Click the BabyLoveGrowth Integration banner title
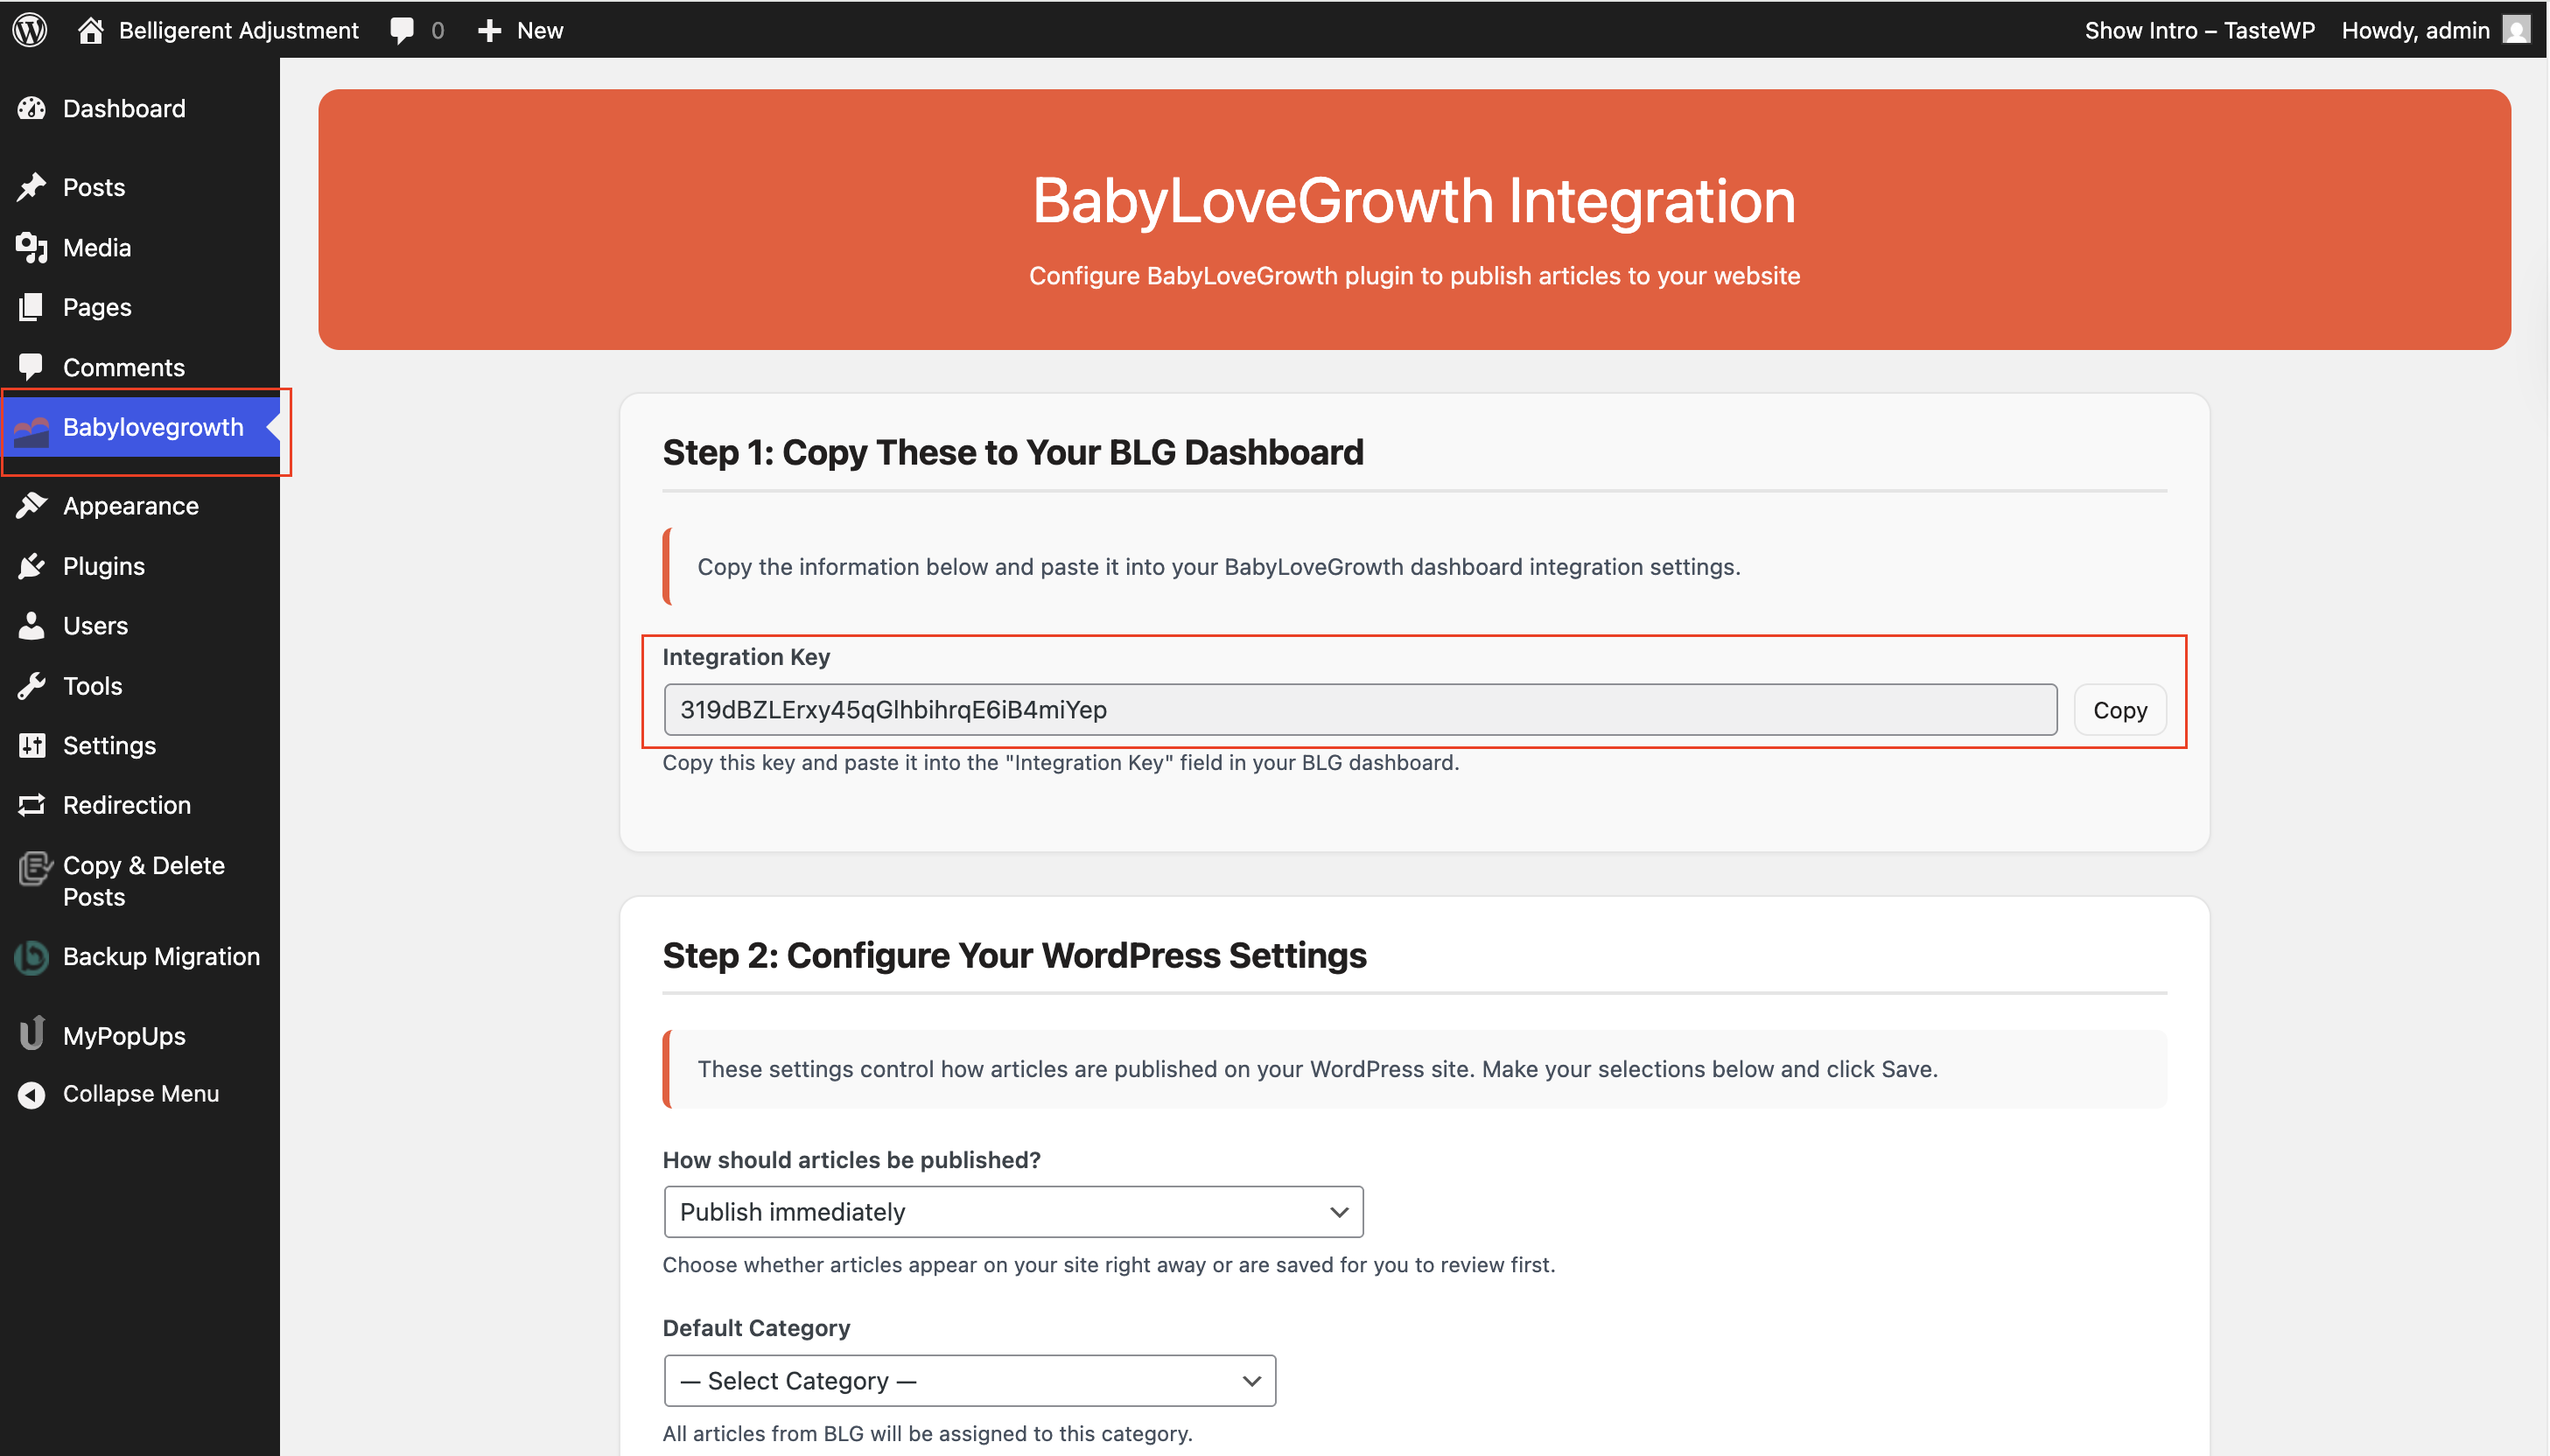This screenshot has height=1456, width=2550. coord(1414,202)
